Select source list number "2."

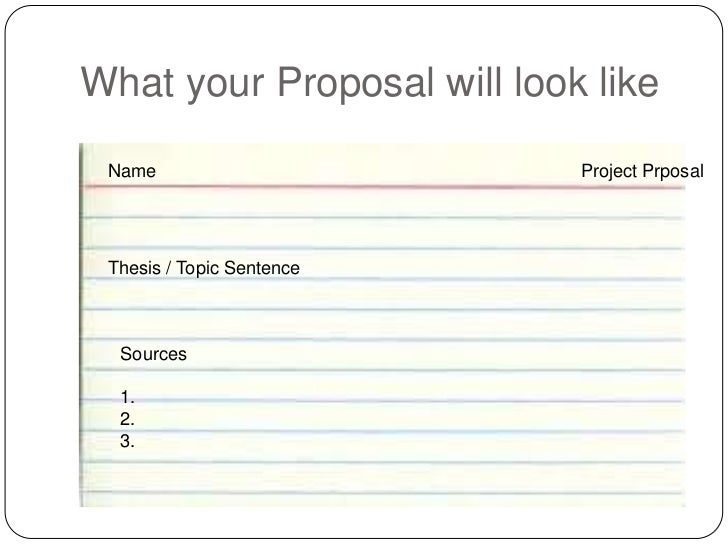(127, 419)
